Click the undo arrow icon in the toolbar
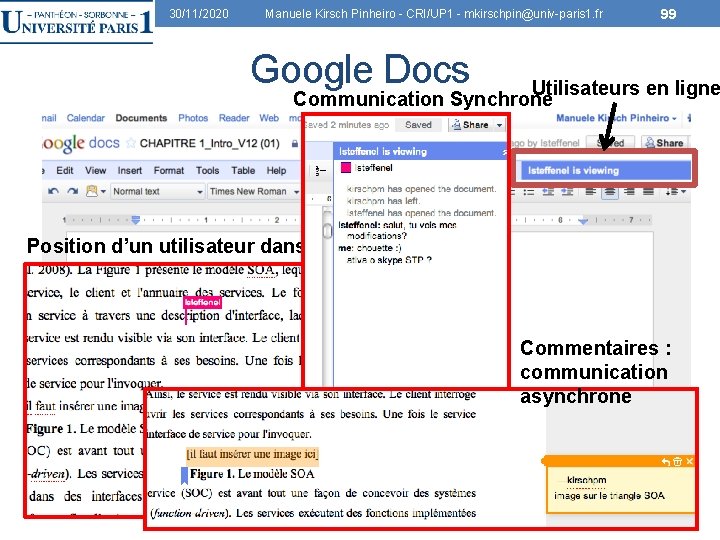The image size is (720, 540). pos(53,191)
